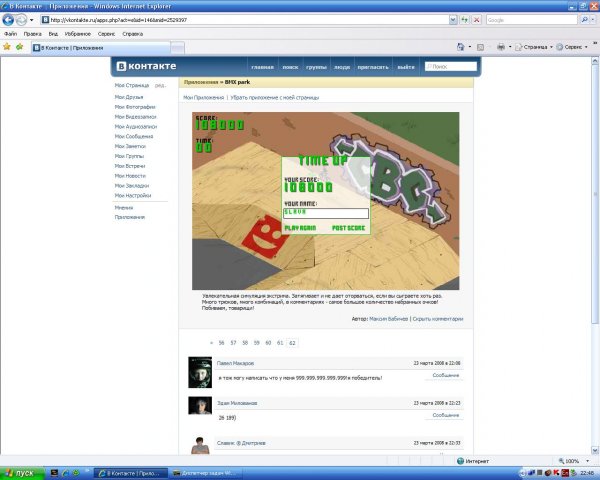This screenshot has width=600, height=480.
Task: Expand the zoom level 100% dropdown
Action: coord(577,461)
